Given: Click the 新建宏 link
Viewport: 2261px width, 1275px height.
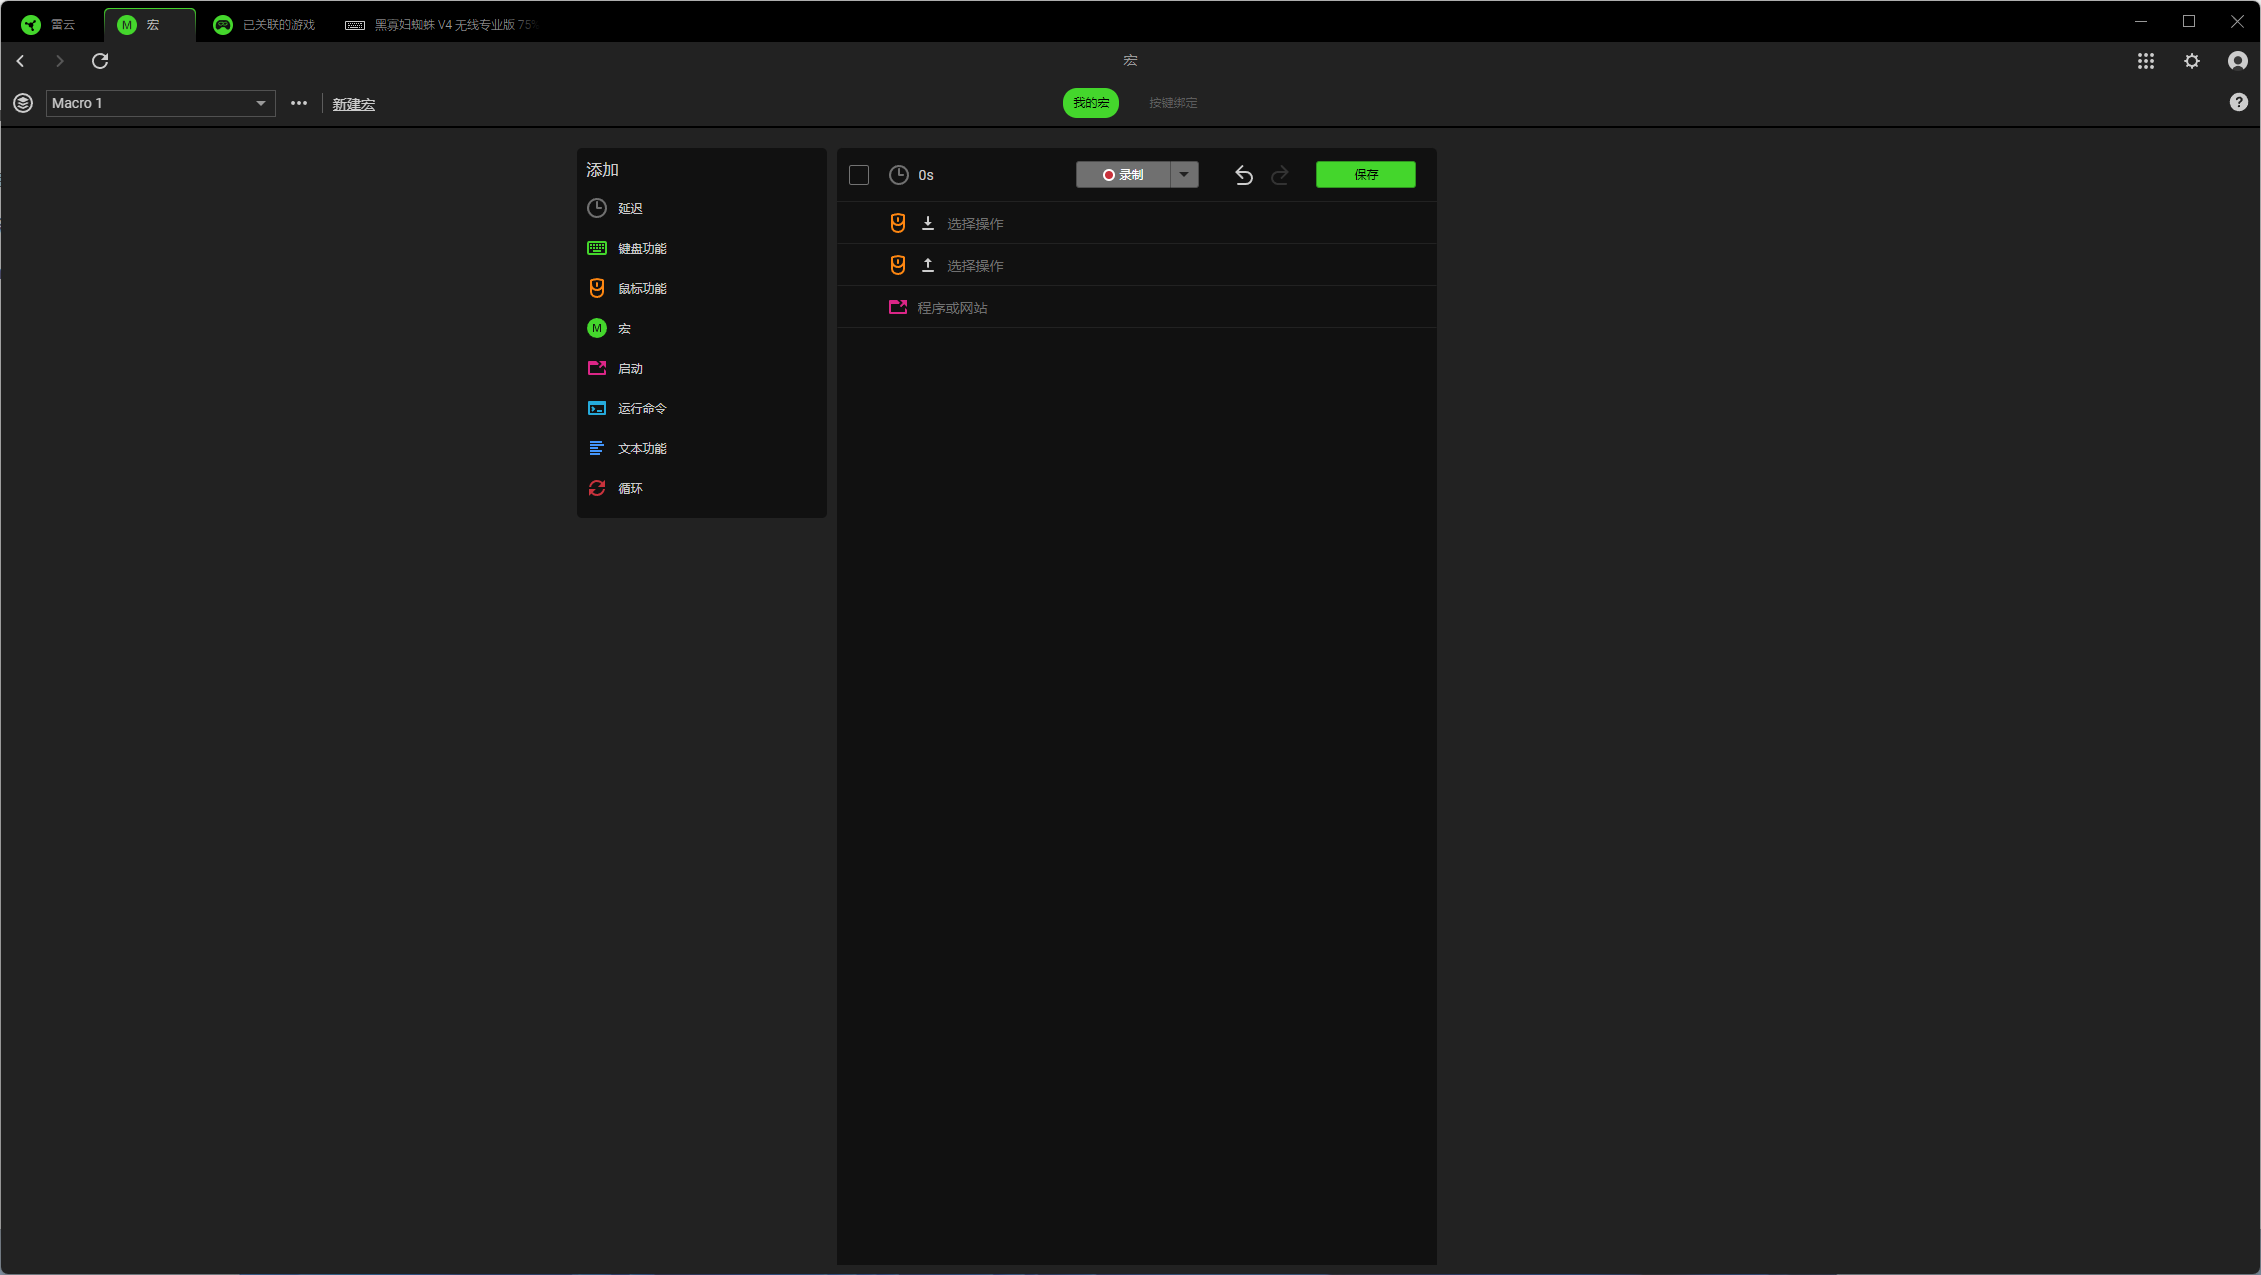Looking at the screenshot, I should pos(353,104).
